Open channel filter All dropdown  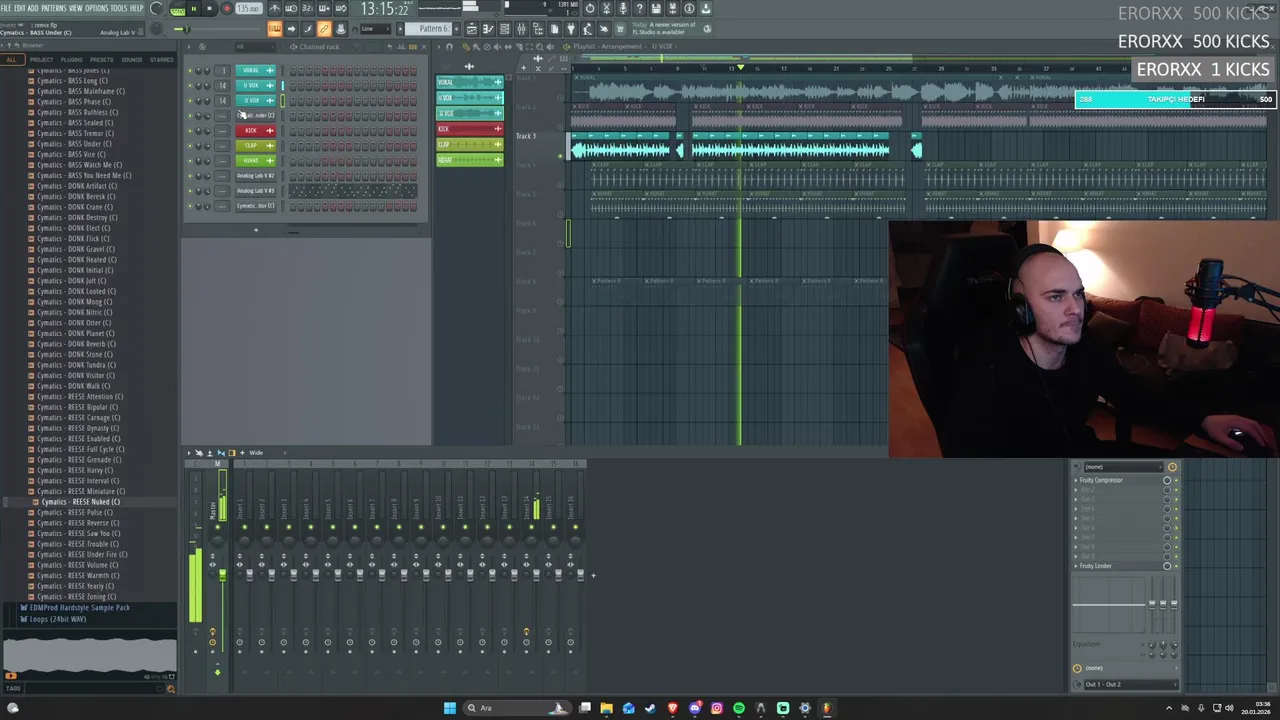(255, 47)
